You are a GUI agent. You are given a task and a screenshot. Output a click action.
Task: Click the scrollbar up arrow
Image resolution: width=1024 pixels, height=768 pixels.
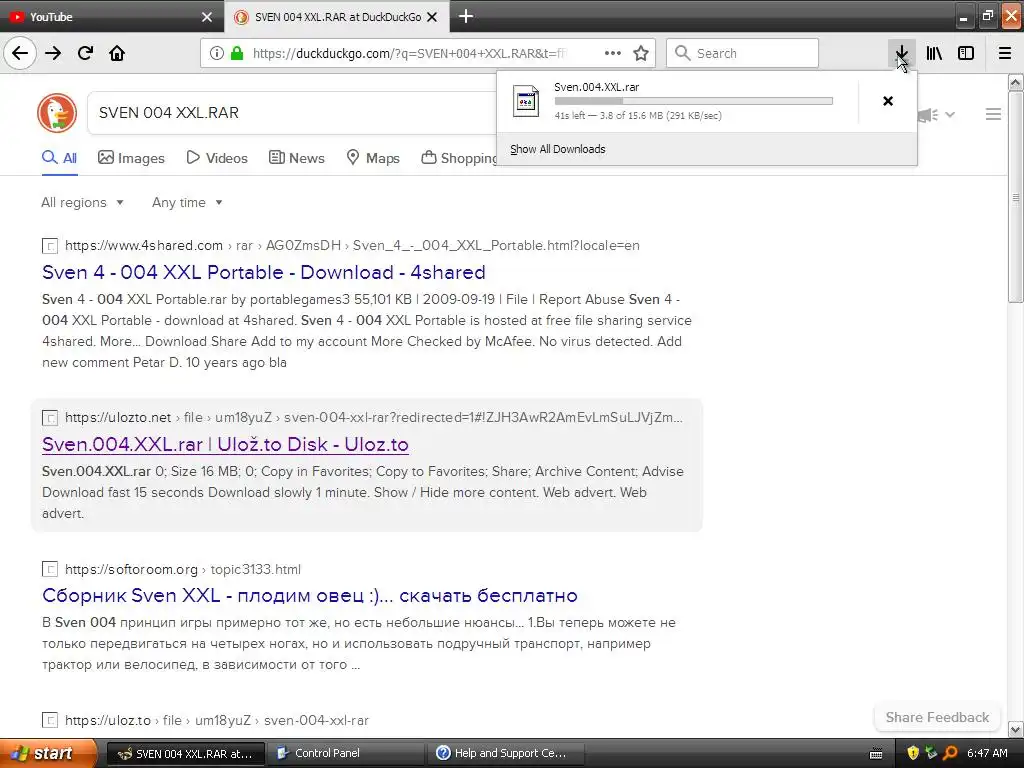(1016, 82)
